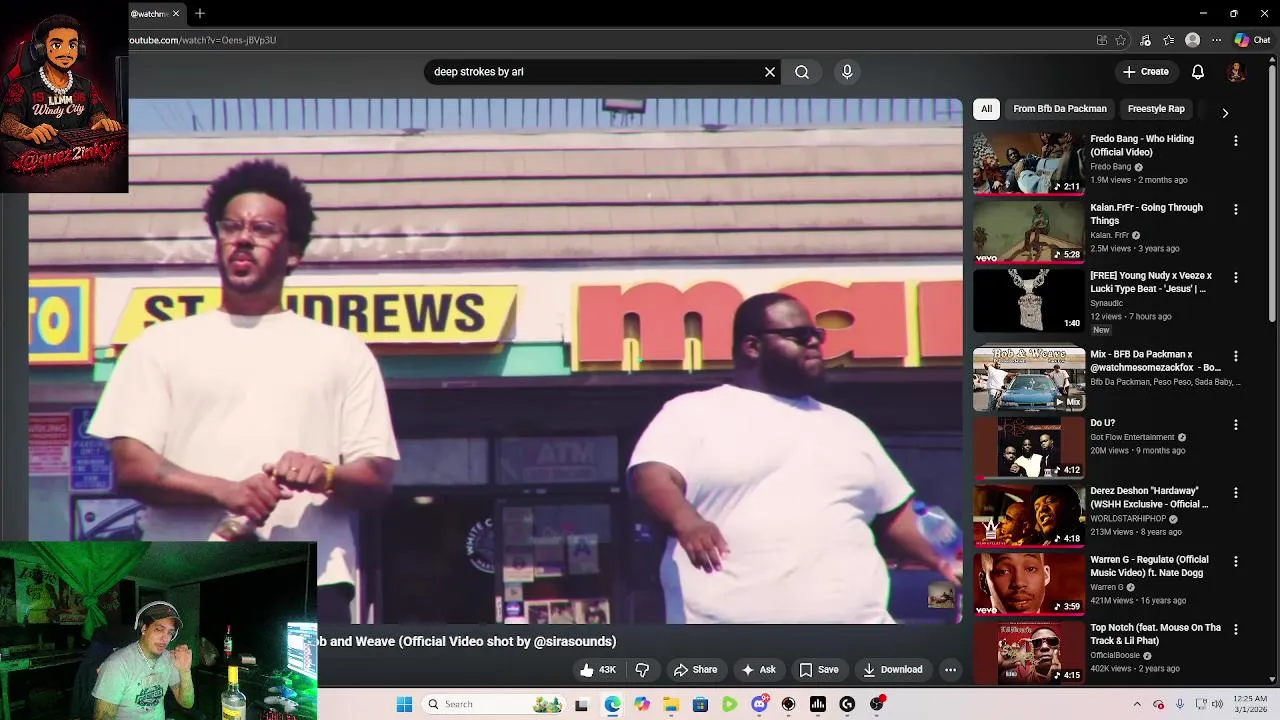Screen dimensions: 1280x720
Task: Dislike the video
Action: coord(643,670)
